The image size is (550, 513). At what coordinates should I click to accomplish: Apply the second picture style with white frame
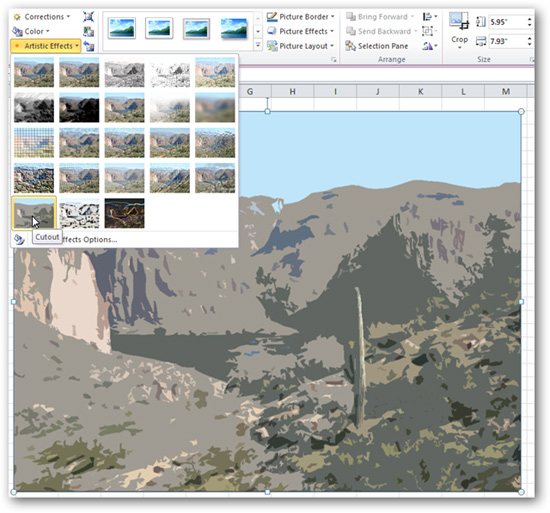(x=159, y=28)
